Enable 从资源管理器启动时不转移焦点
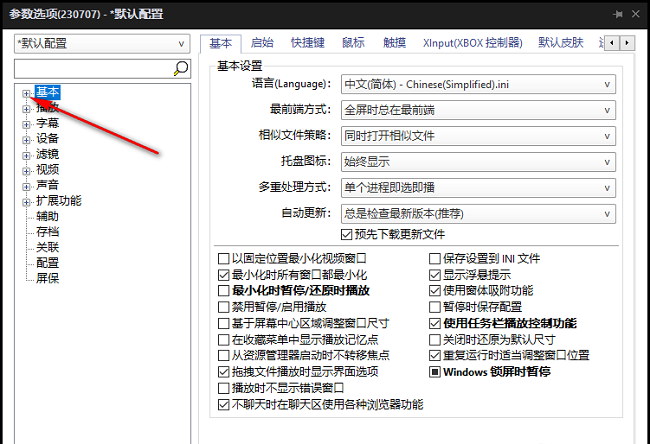The width and height of the screenshot is (650, 444). point(223,355)
